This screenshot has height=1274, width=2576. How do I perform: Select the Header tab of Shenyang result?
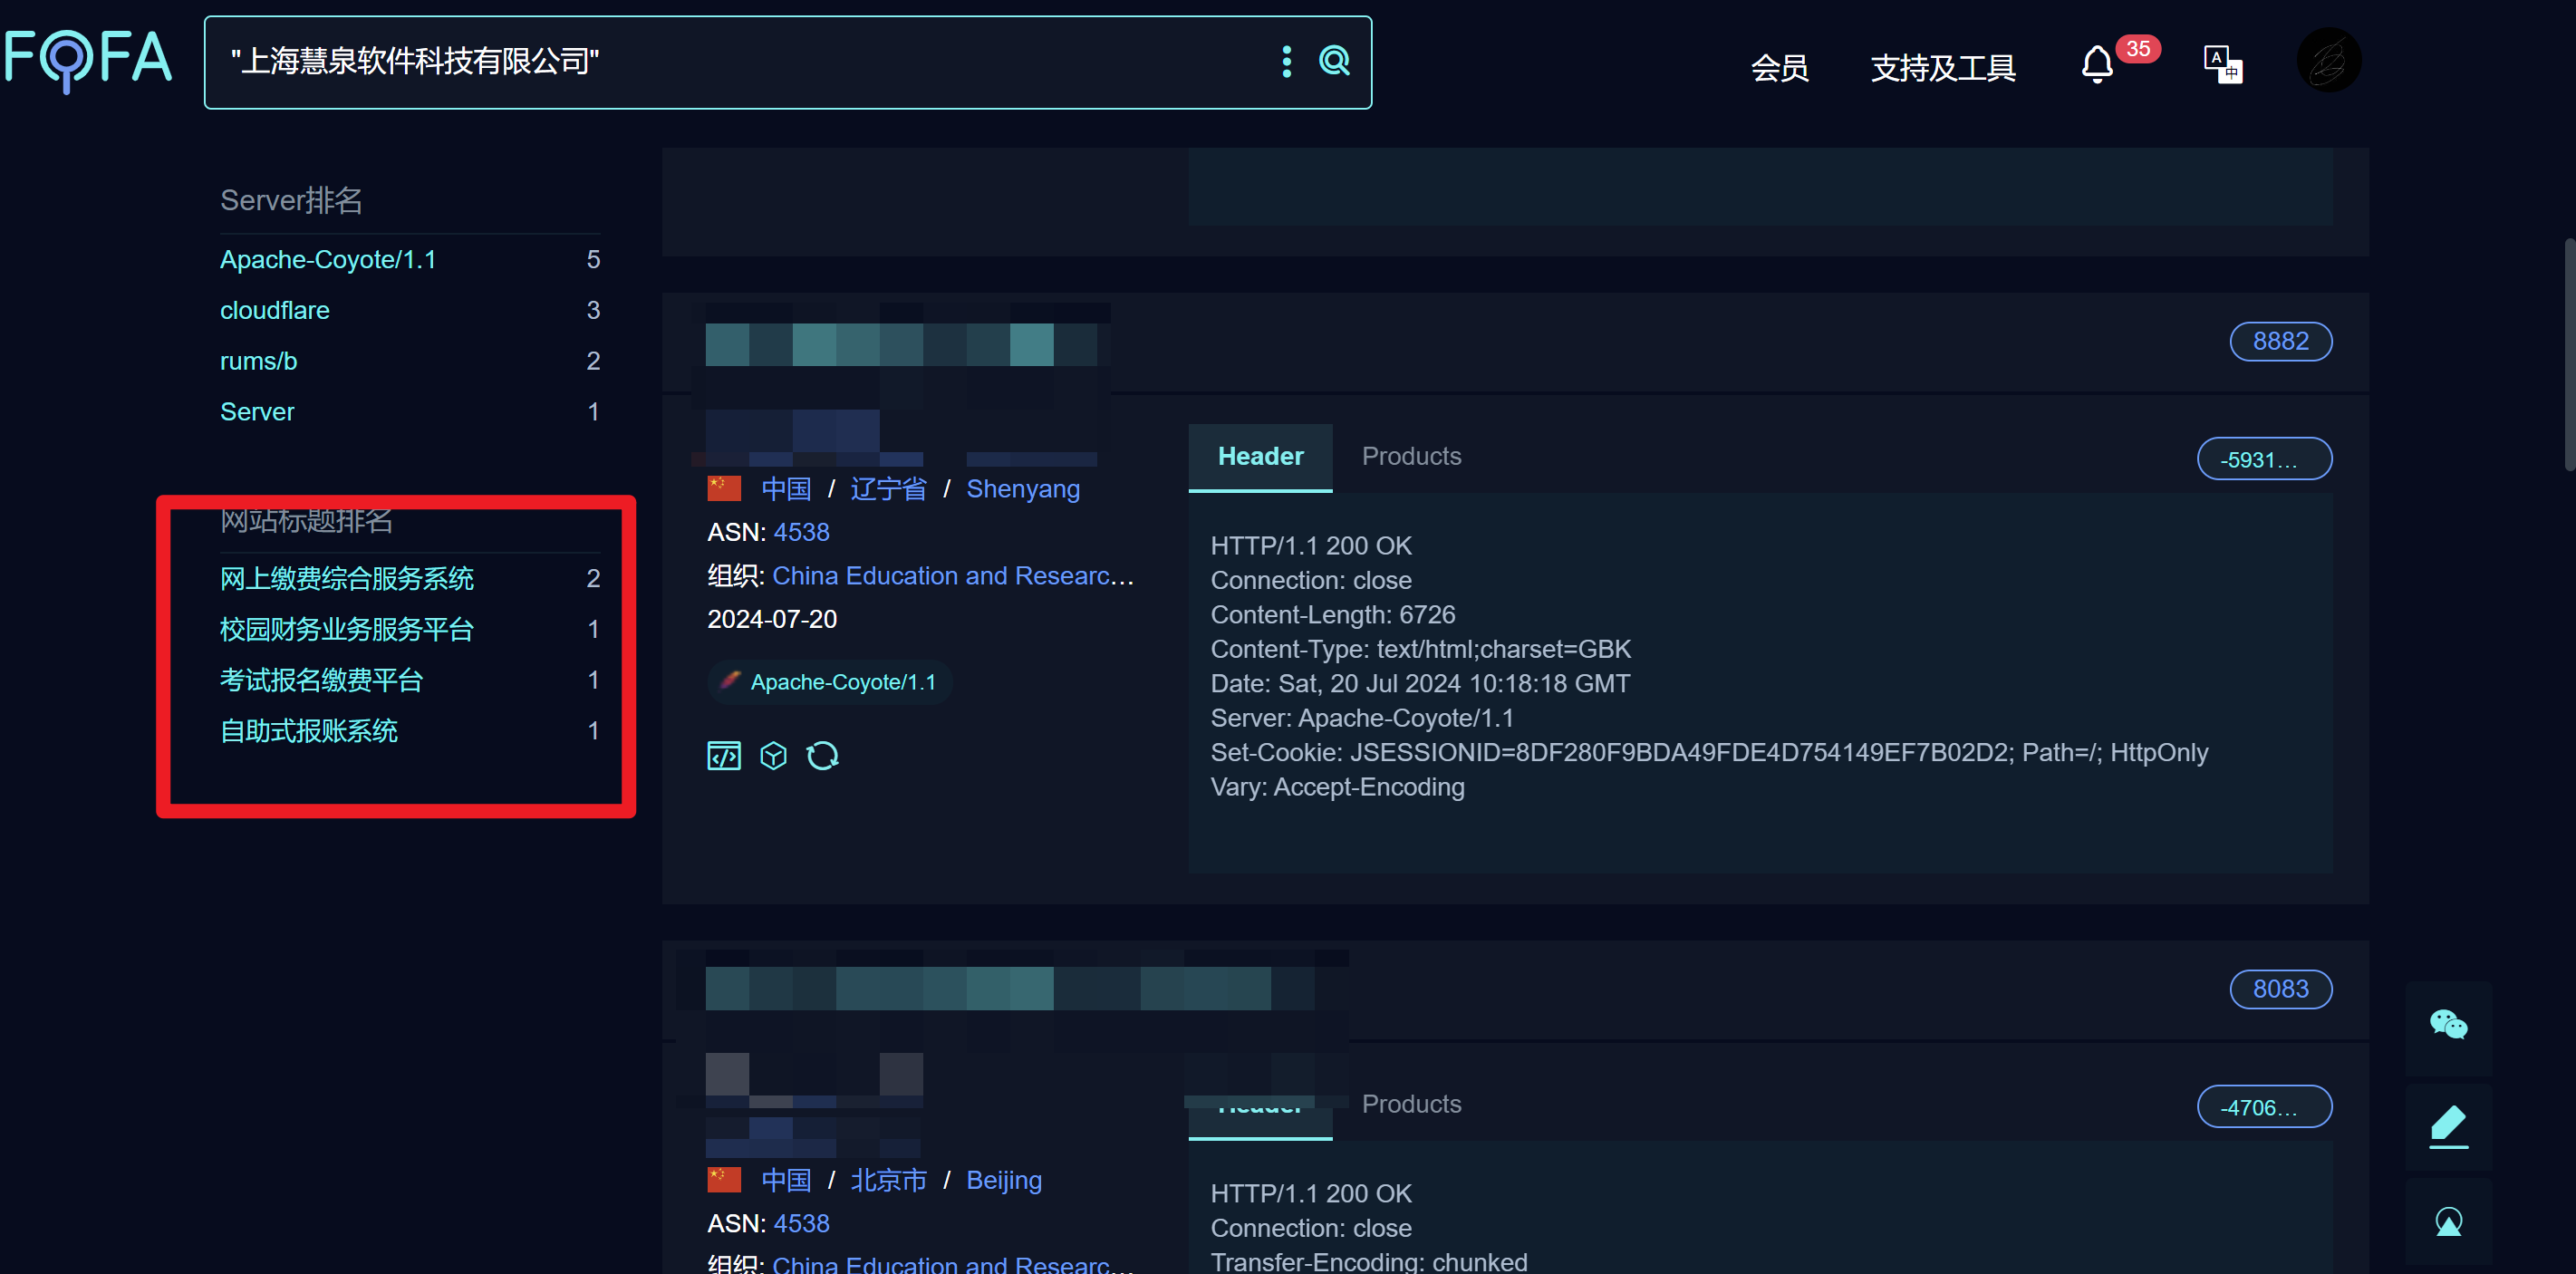(1260, 457)
